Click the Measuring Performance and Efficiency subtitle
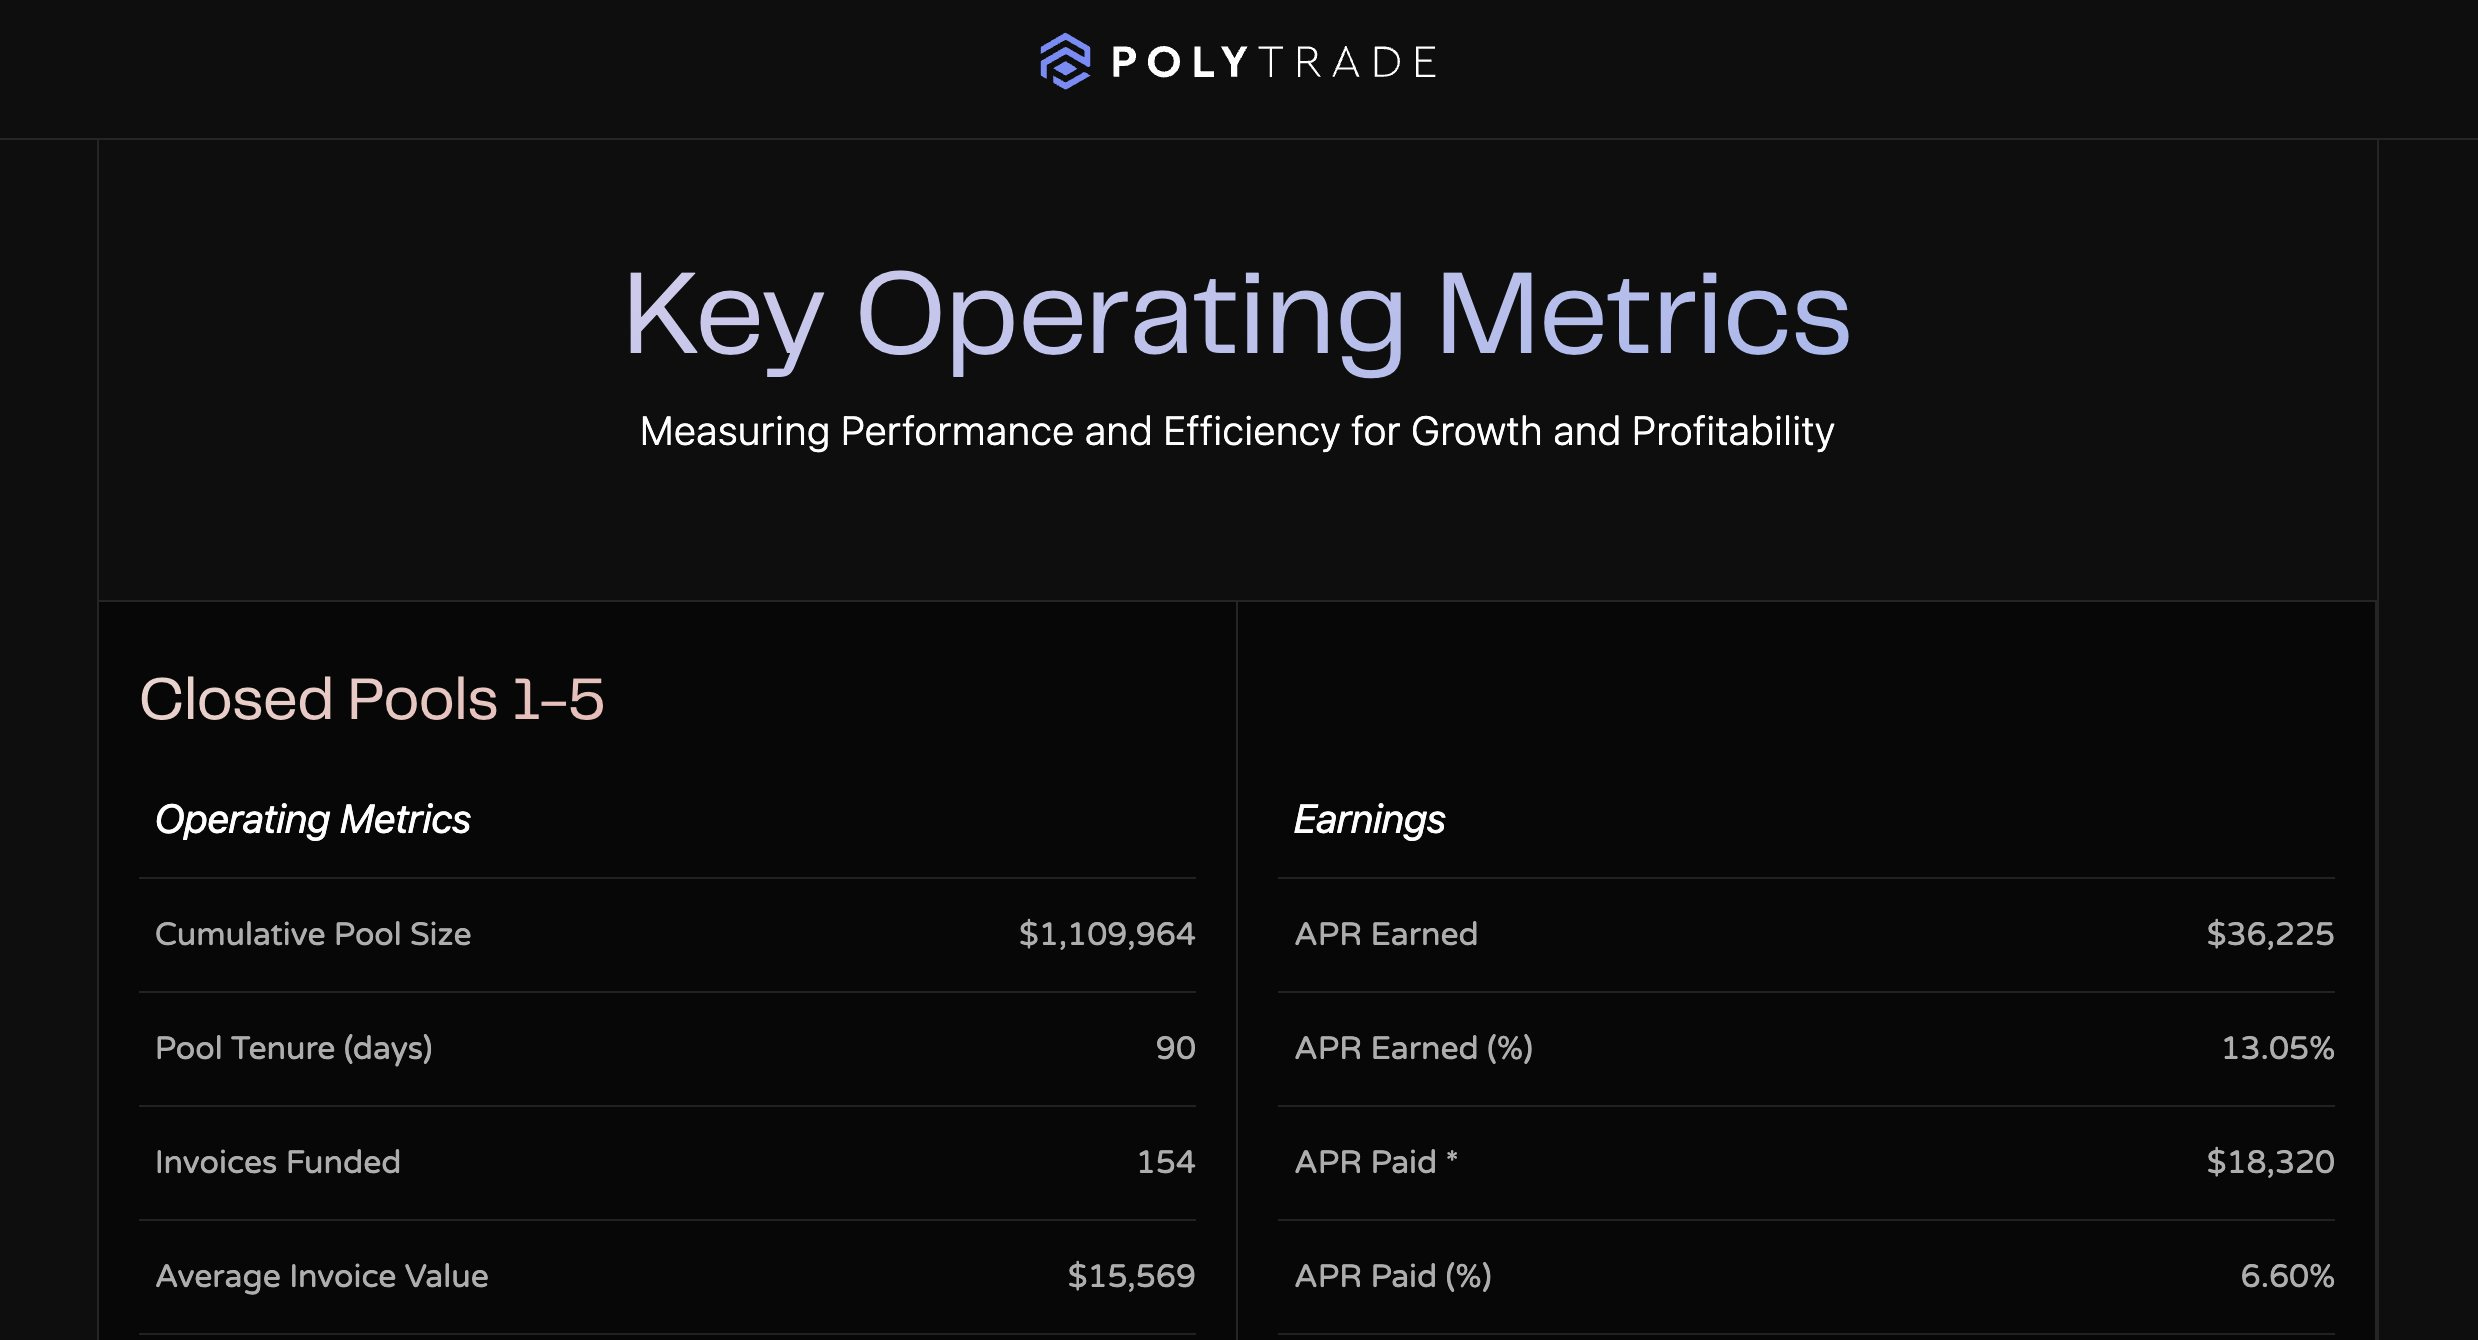Image resolution: width=2478 pixels, height=1340 pixels. tap(1237, 432)
